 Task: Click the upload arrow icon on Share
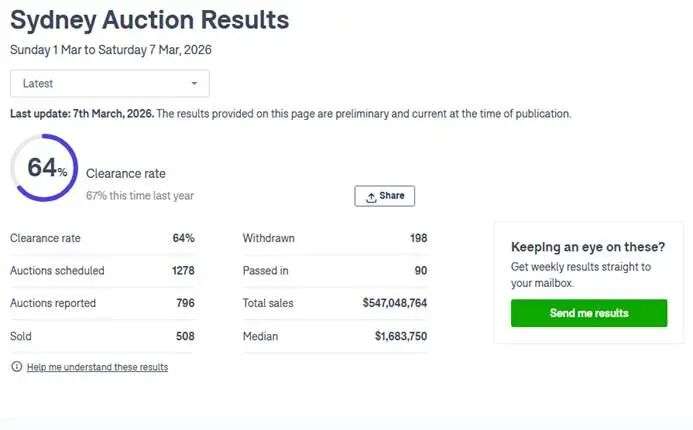pyautogui.click(x=371, y=197)
